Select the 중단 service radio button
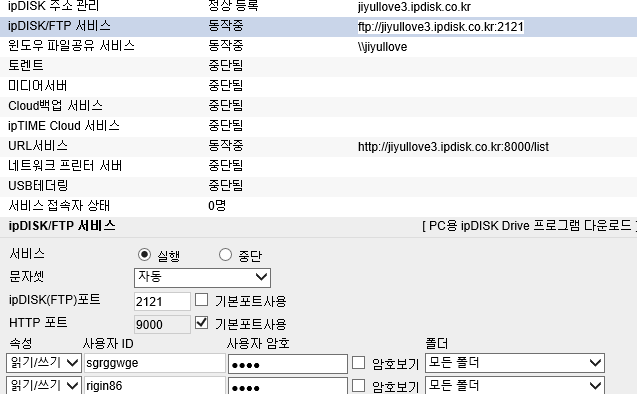 [225, 255]
